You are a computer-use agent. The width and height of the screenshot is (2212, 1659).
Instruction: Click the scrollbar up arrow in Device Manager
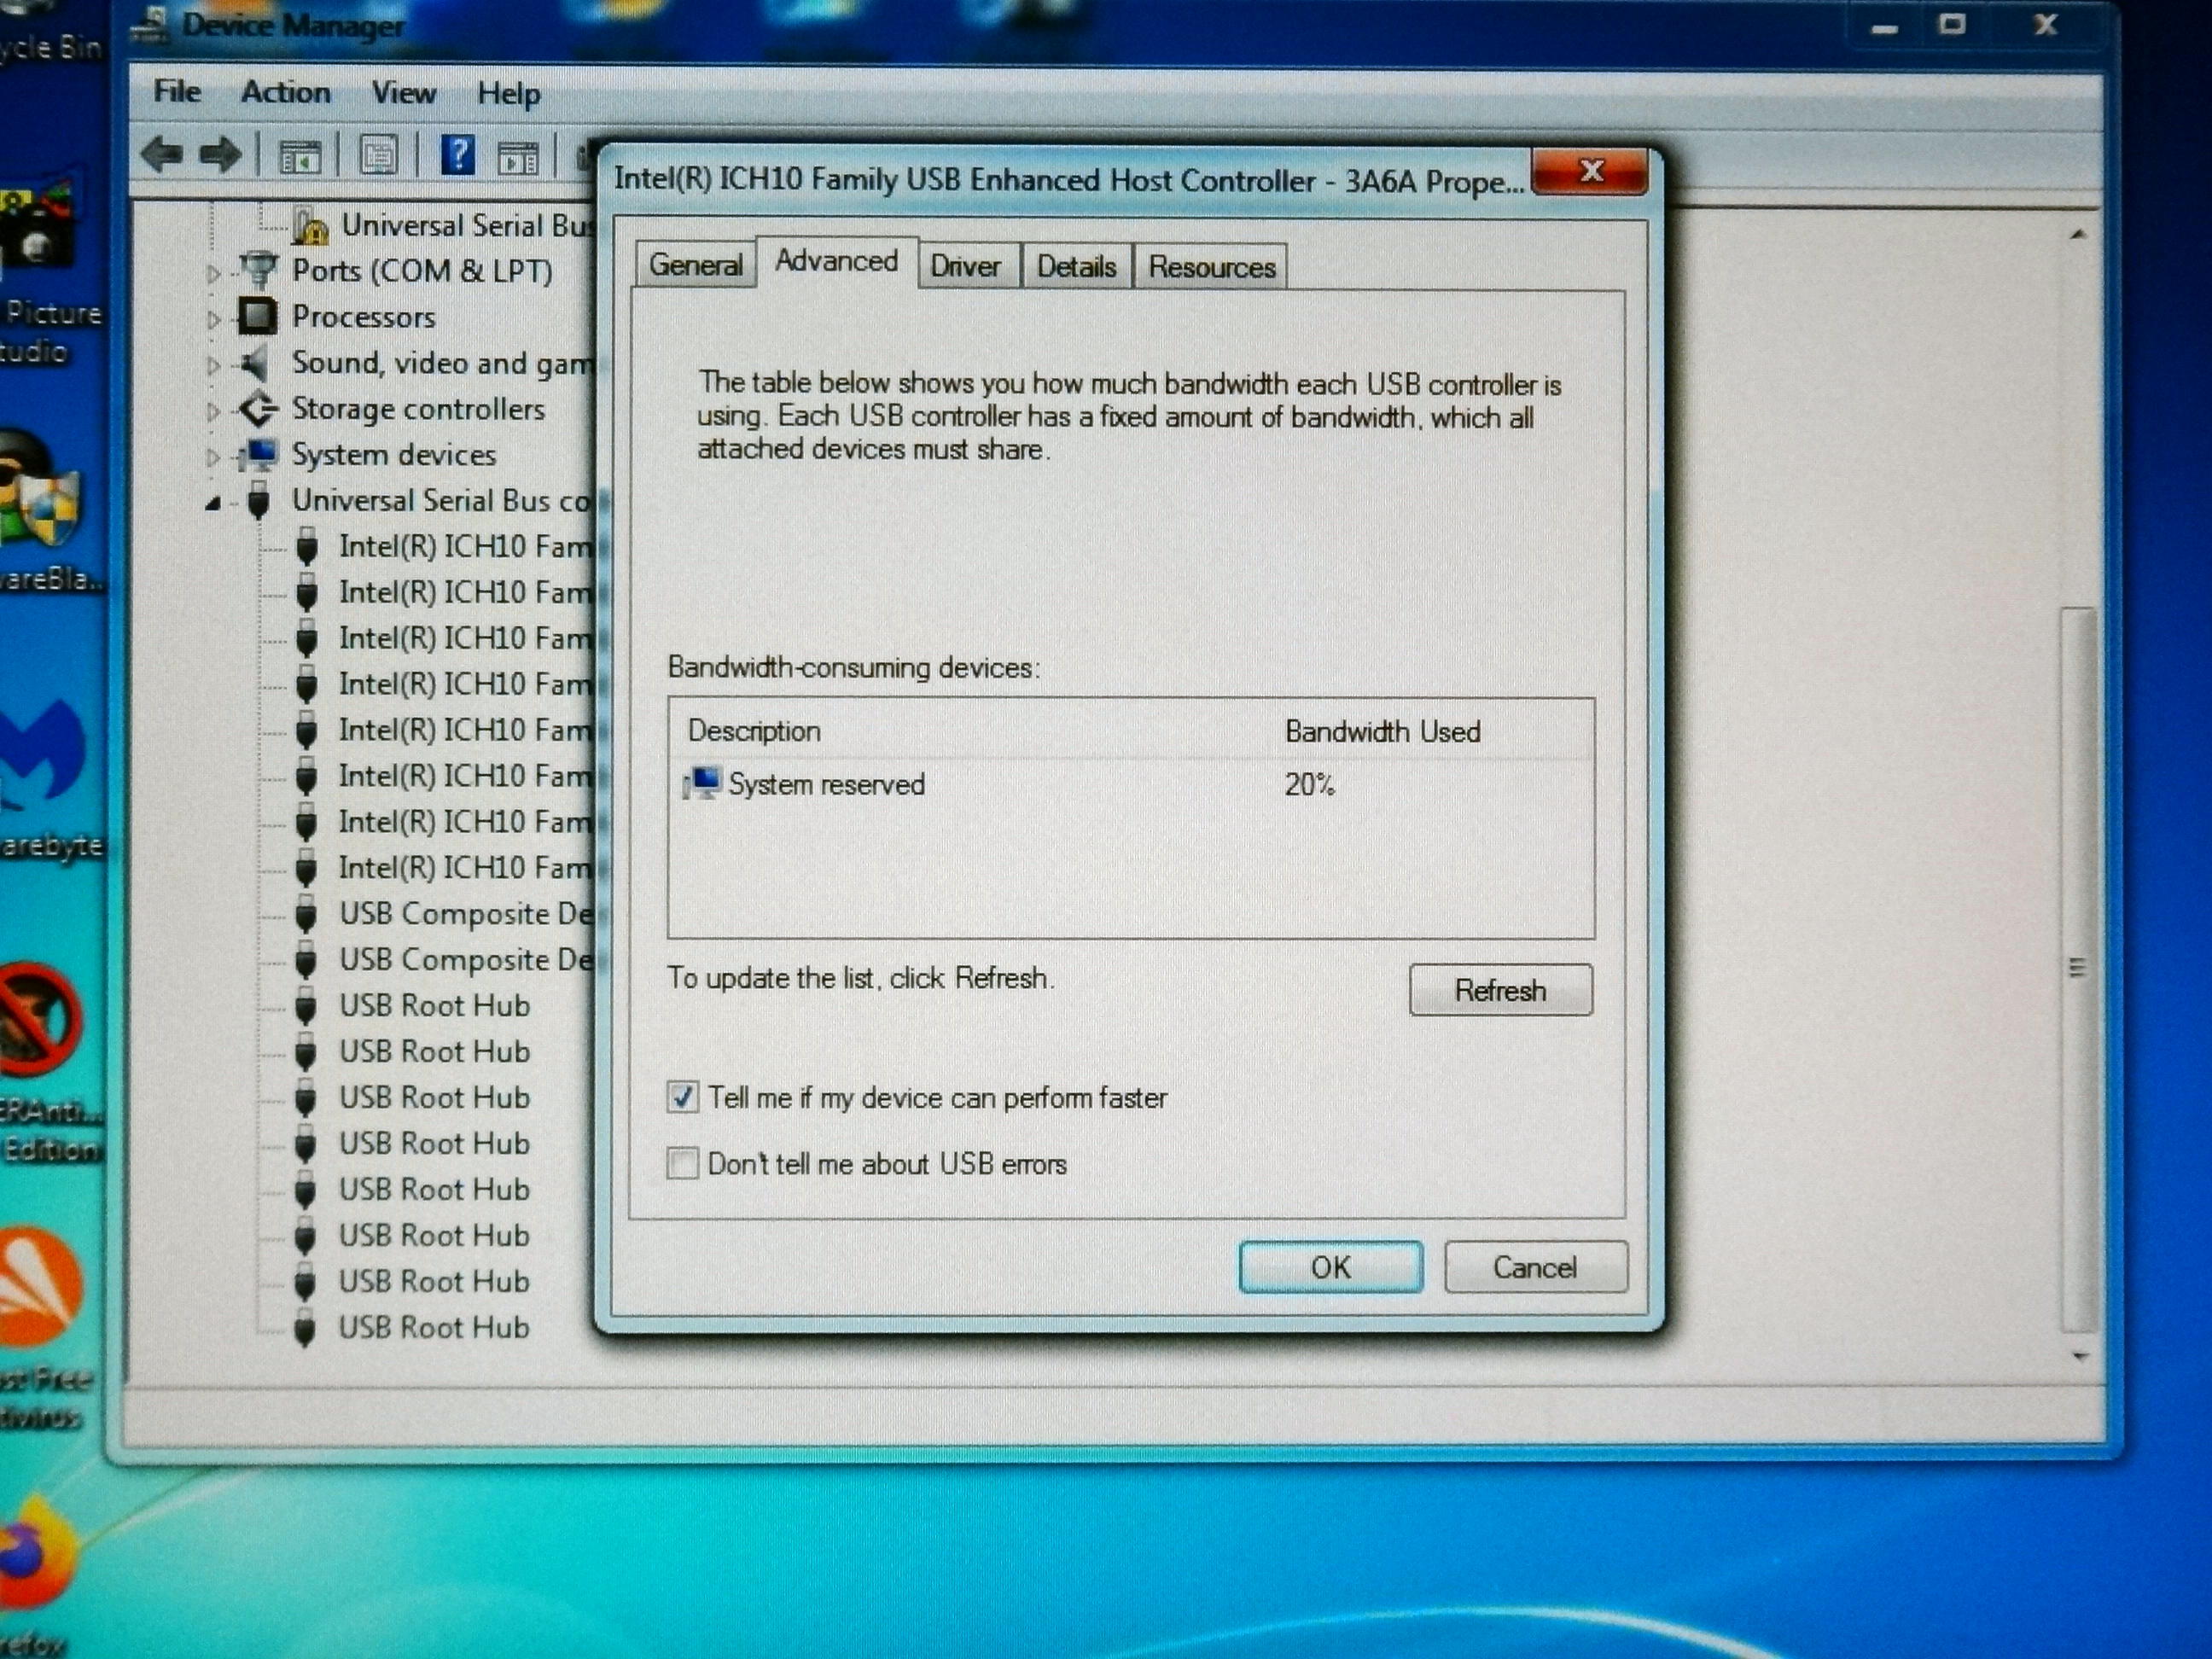[2078, 236]
